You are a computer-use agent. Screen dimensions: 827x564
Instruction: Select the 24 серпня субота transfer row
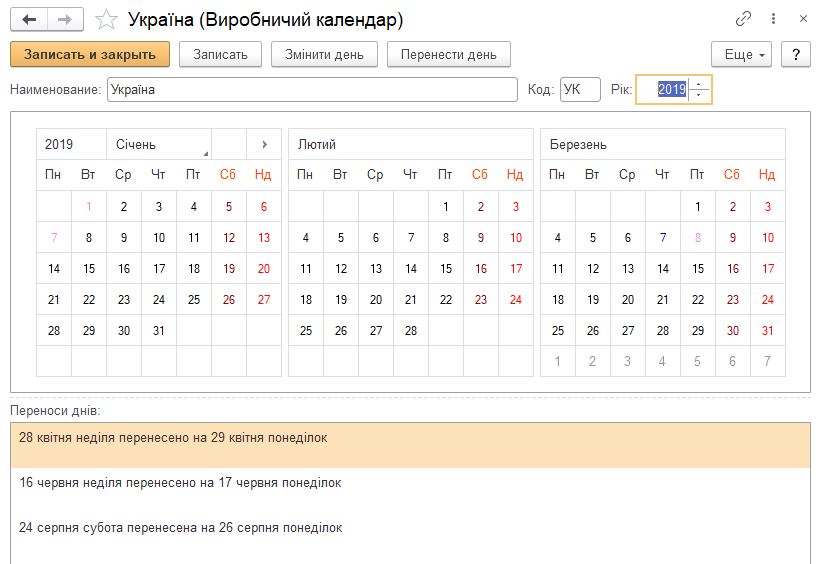click(x=410, y=535)
